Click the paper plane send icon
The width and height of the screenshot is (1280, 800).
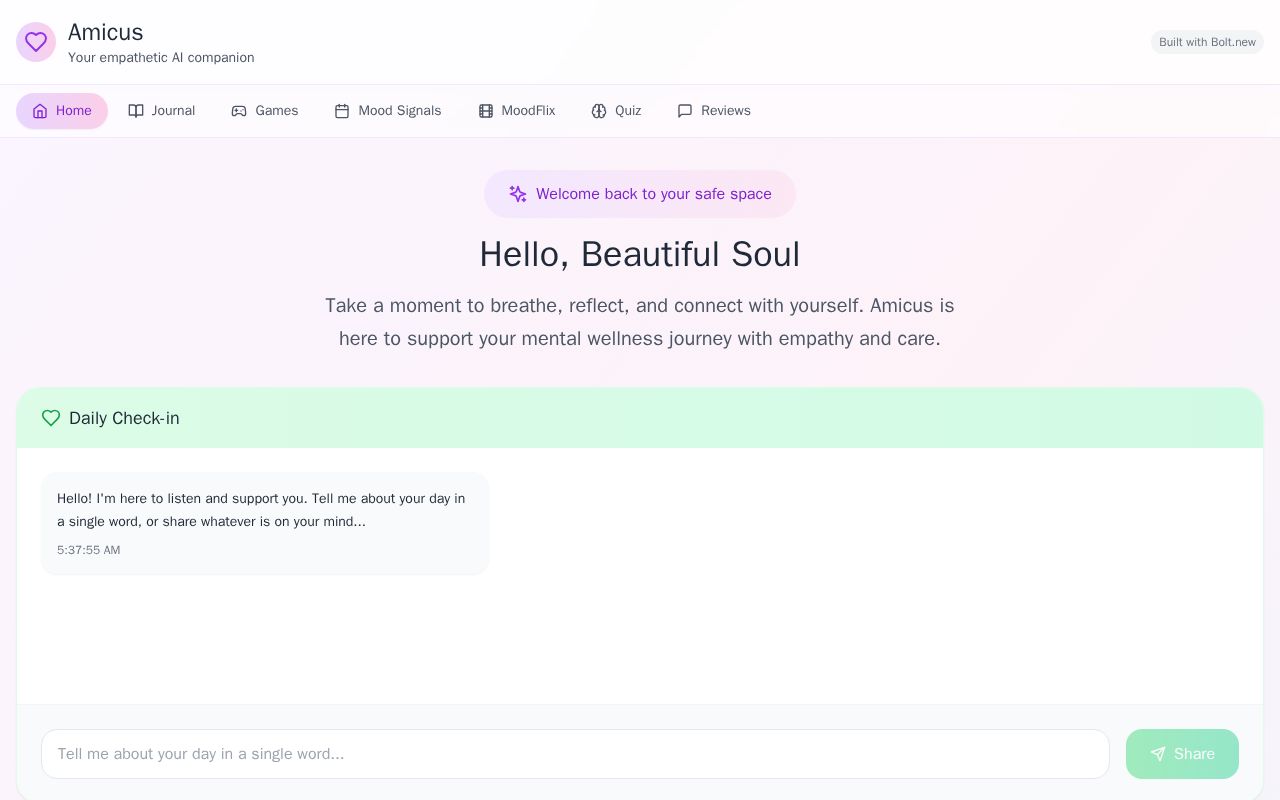tap(1158, 754)
